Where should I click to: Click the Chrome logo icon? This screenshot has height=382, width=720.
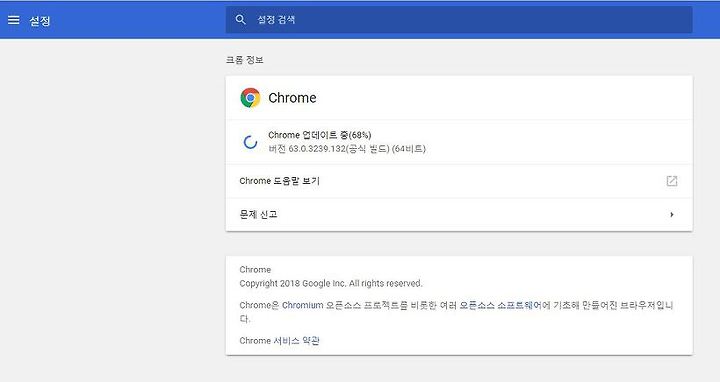(x=250, y=98)
